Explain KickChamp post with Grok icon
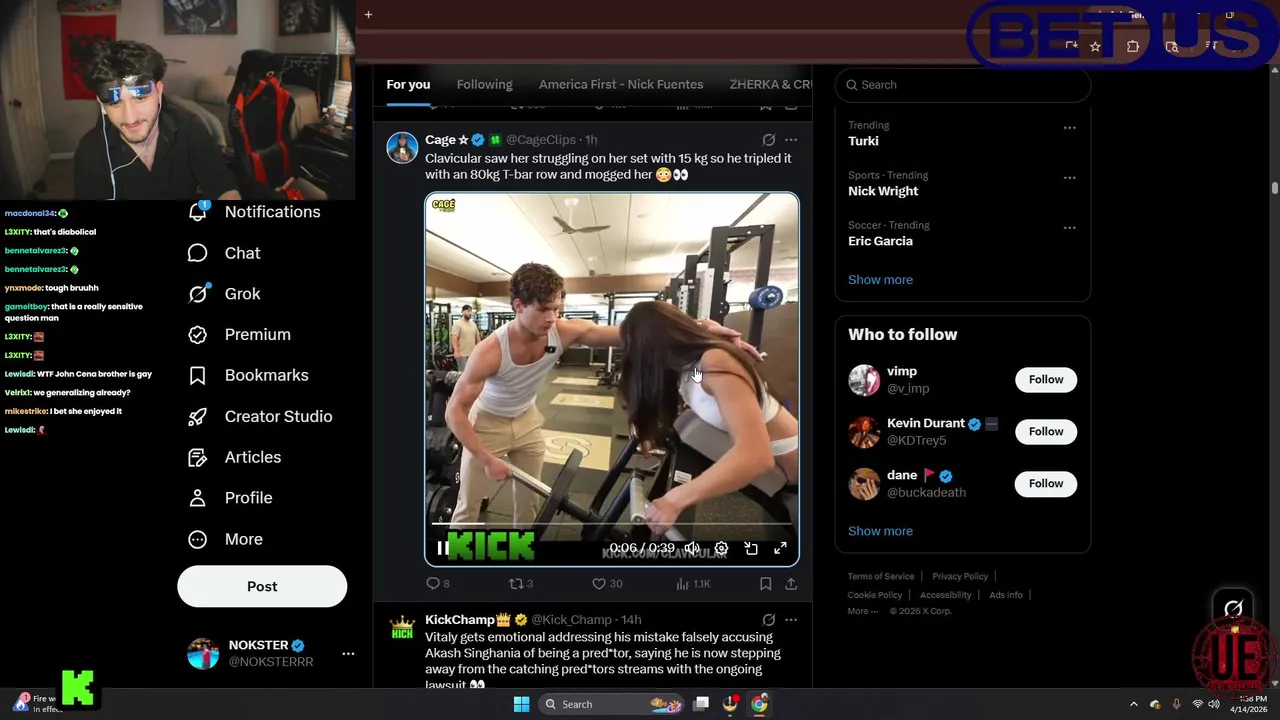Screen dimensions: 1280x720 click(x=768, y=620)
